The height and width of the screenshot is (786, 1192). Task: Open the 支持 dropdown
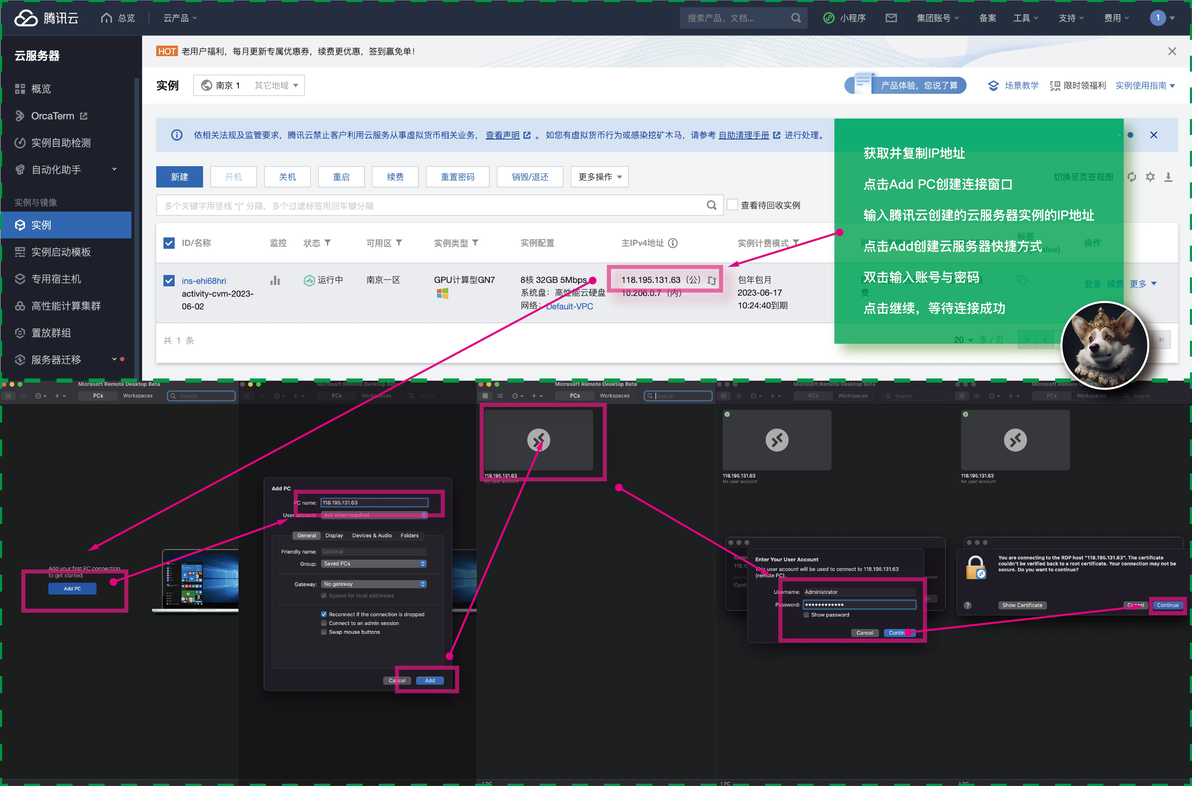(x=1071, y=17)
